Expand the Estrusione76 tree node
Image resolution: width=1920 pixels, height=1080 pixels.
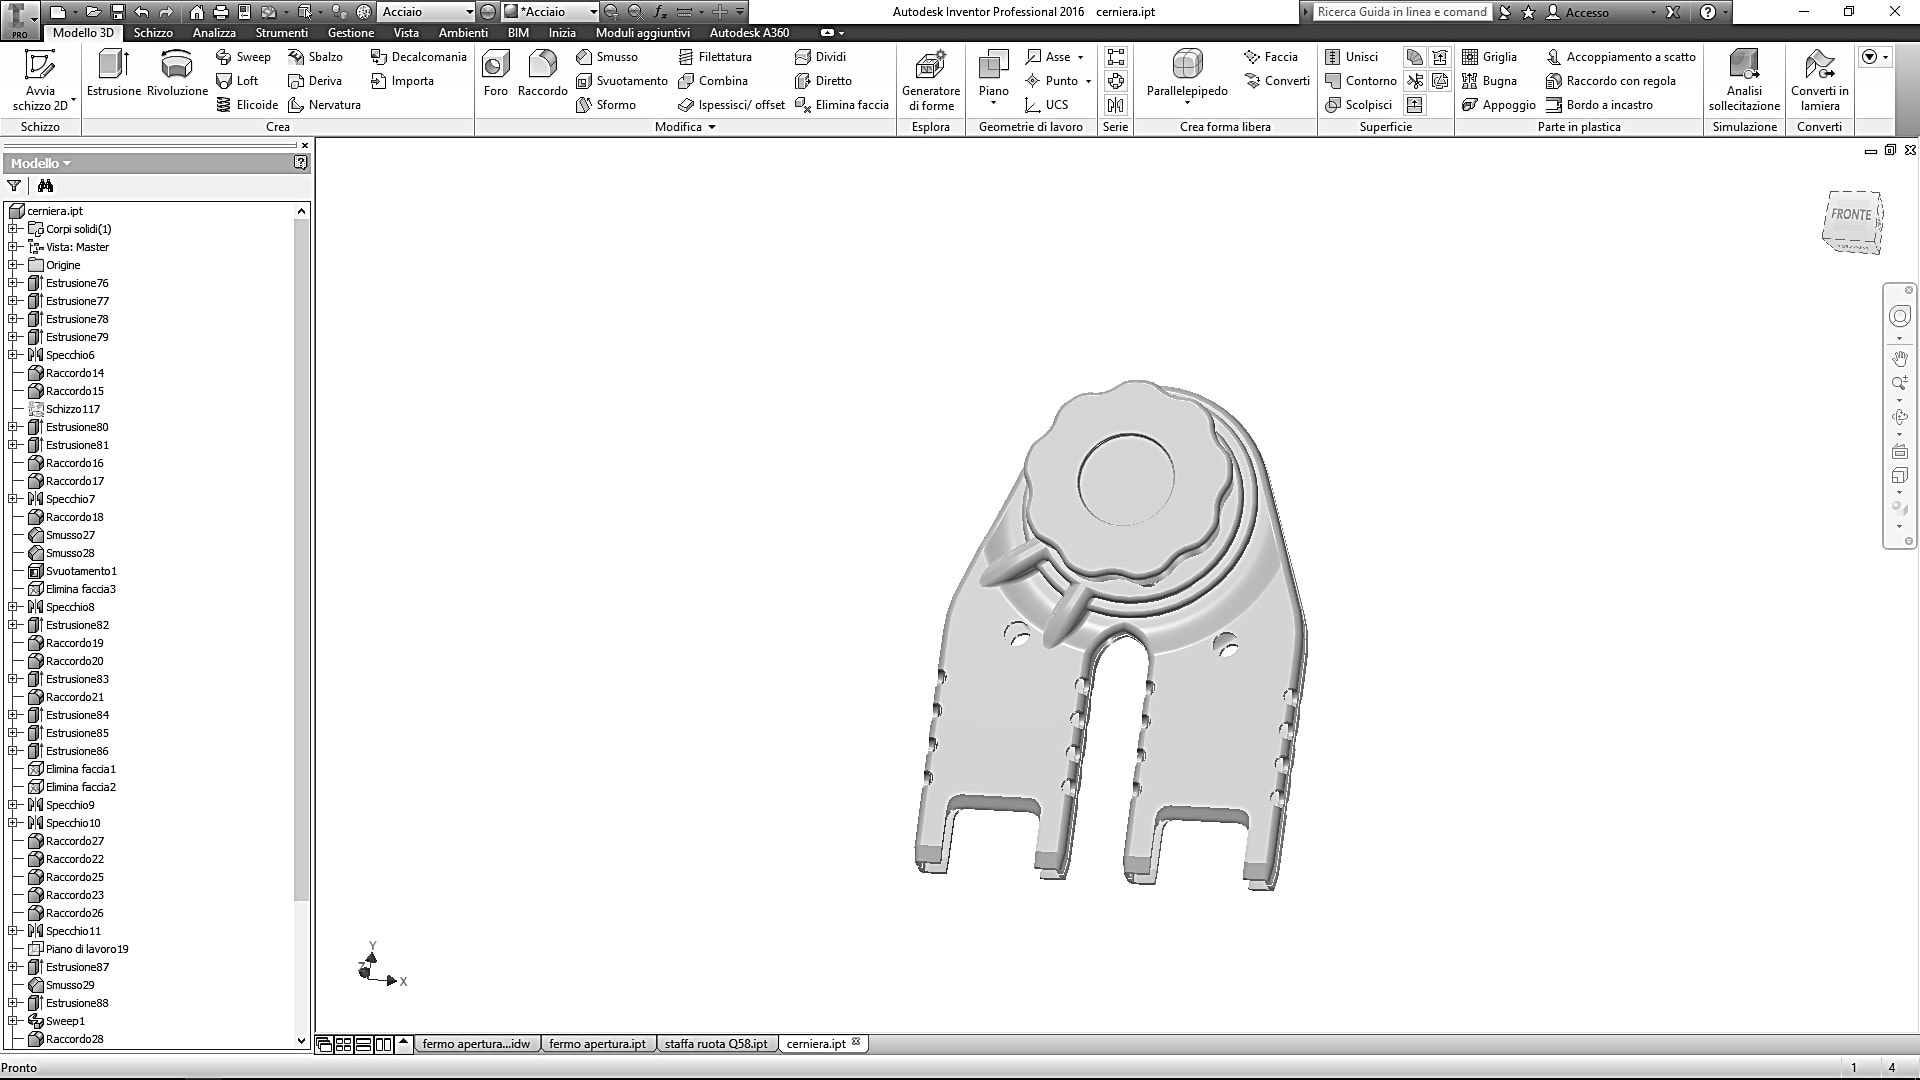(13, 283)
